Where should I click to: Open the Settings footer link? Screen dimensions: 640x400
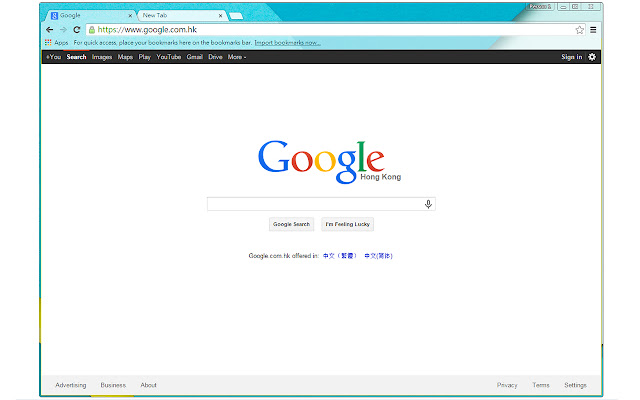coord(576,385)
